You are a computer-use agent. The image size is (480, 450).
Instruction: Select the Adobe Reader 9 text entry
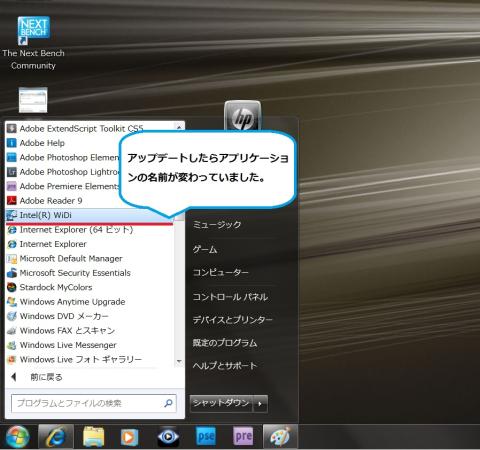[x=51, y=201]
